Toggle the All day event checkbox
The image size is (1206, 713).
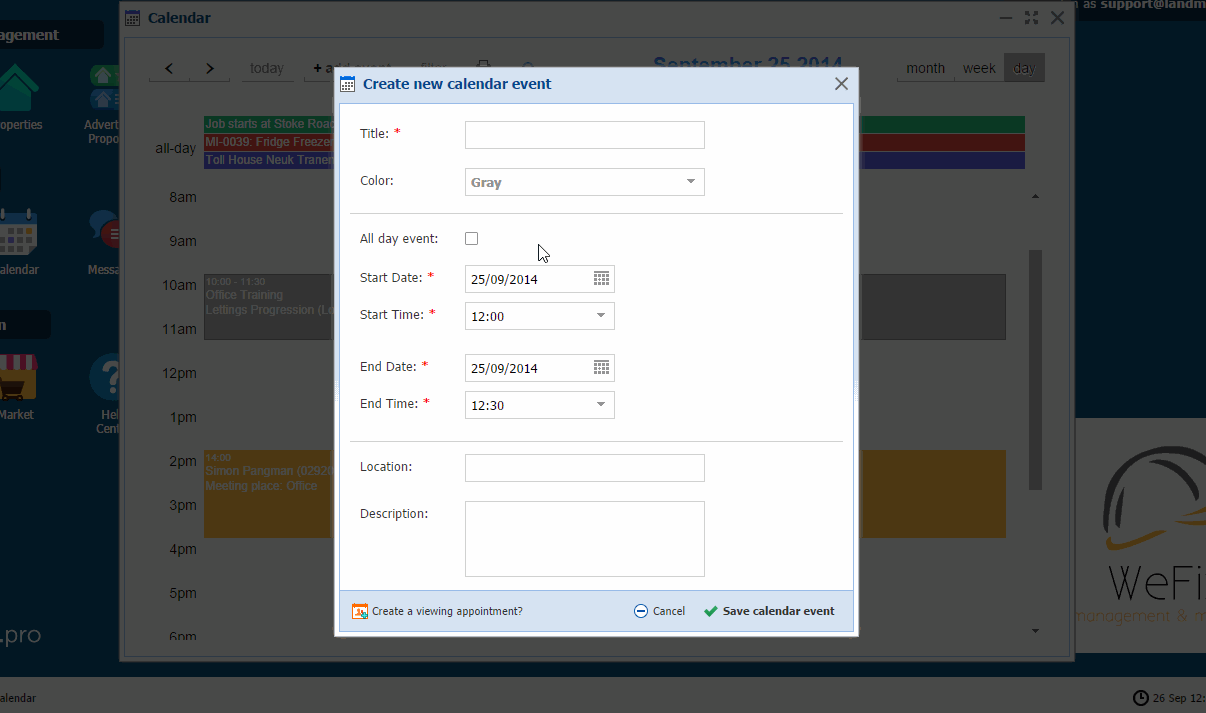coord(472,239)
